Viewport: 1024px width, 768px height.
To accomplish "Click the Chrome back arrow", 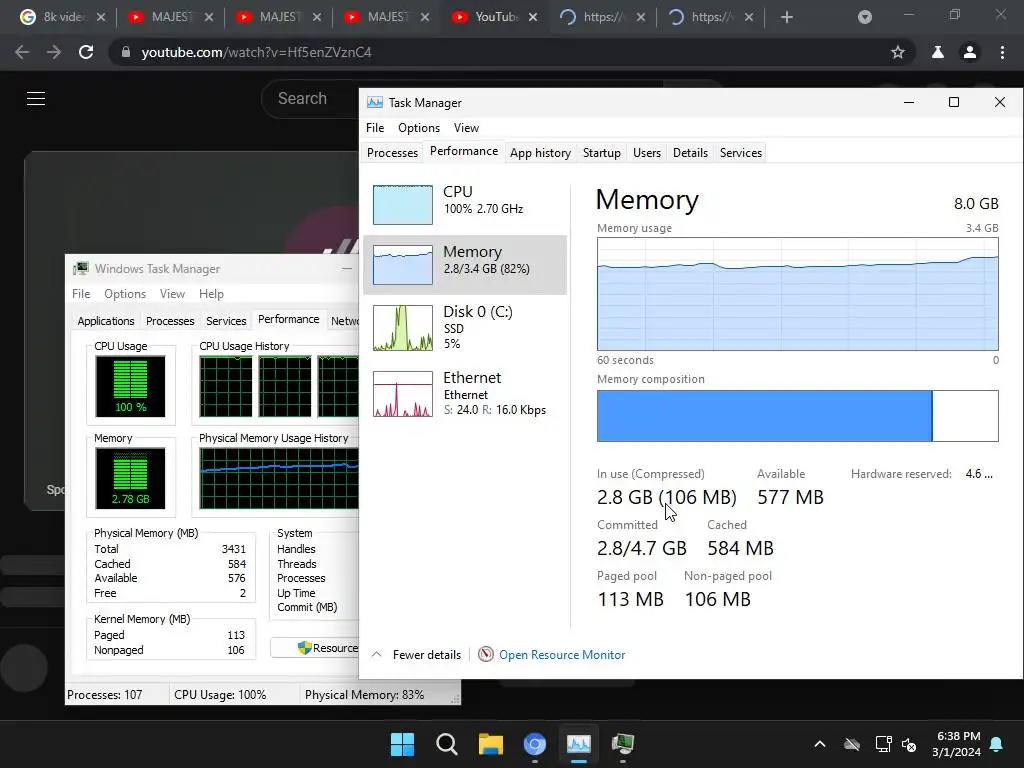I will [x=22, y=52].
